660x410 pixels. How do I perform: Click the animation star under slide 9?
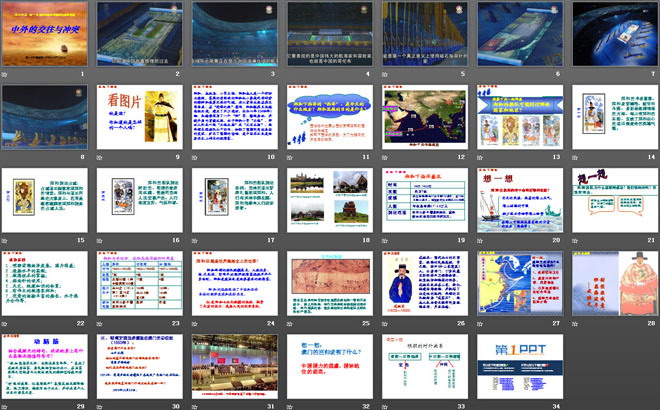(100, 157)
